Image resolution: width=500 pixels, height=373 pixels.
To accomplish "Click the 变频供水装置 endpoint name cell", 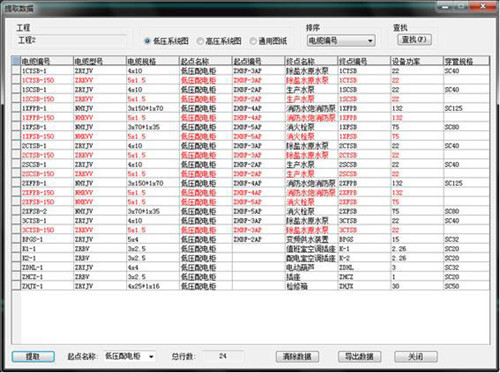I will pos(311,239).
